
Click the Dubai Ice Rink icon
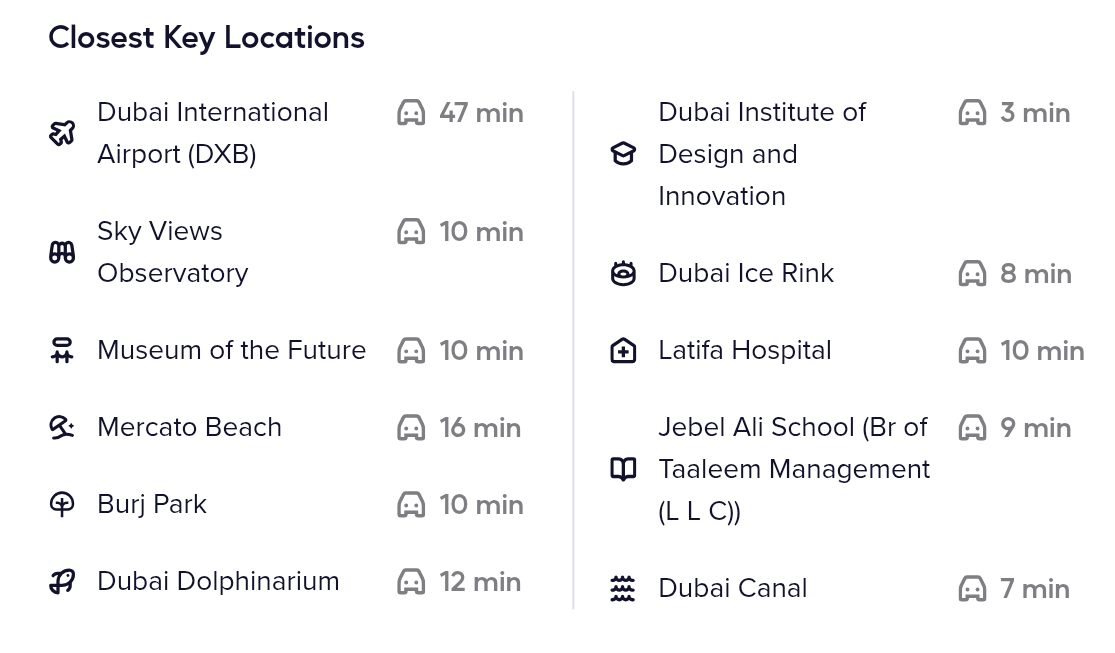(623, 273)
